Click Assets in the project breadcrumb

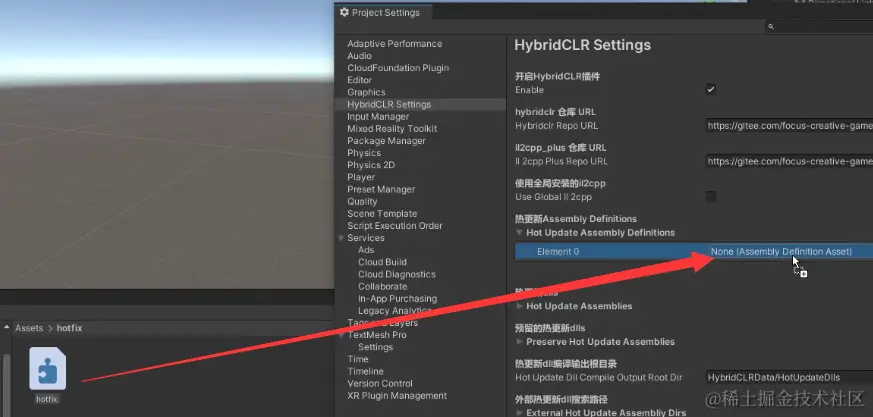(x=29, y=328)
